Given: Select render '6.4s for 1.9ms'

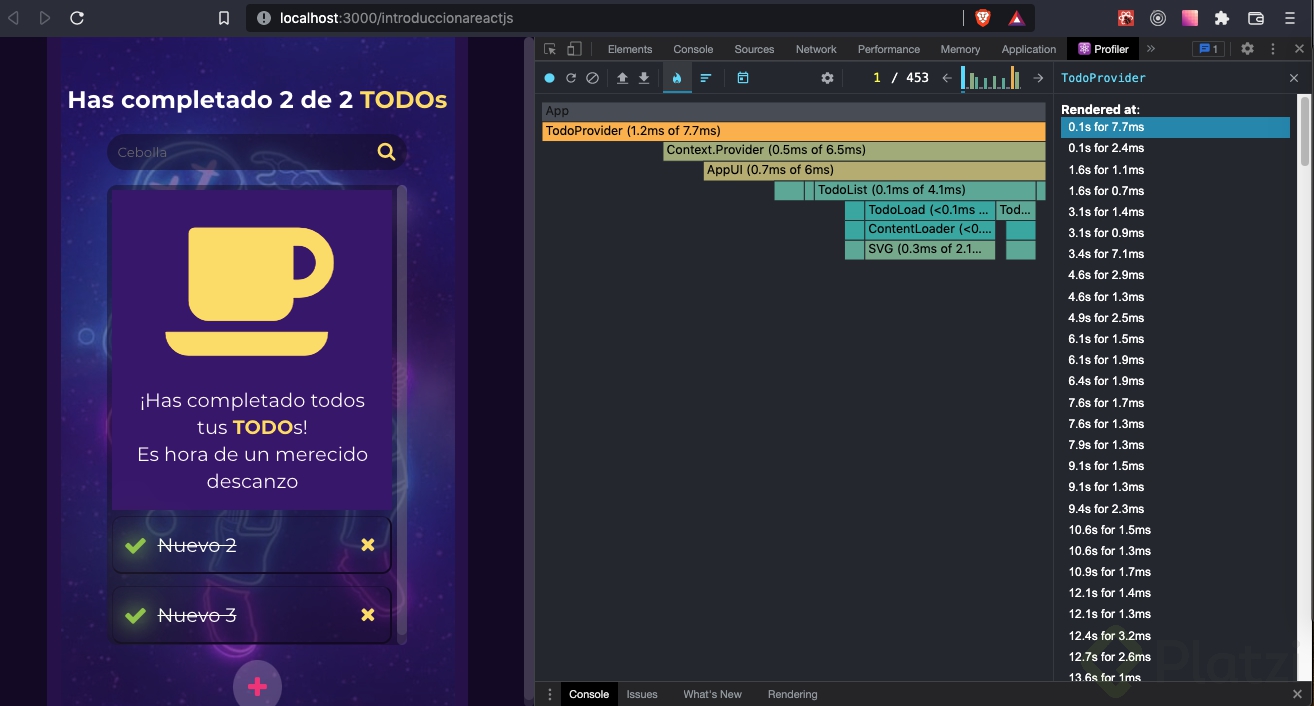Looking at the screenshot, I should pos(1175,381).
